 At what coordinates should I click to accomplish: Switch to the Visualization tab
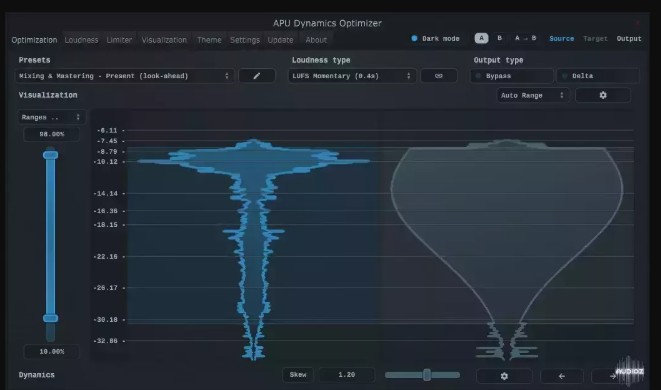tap(164, 40)
